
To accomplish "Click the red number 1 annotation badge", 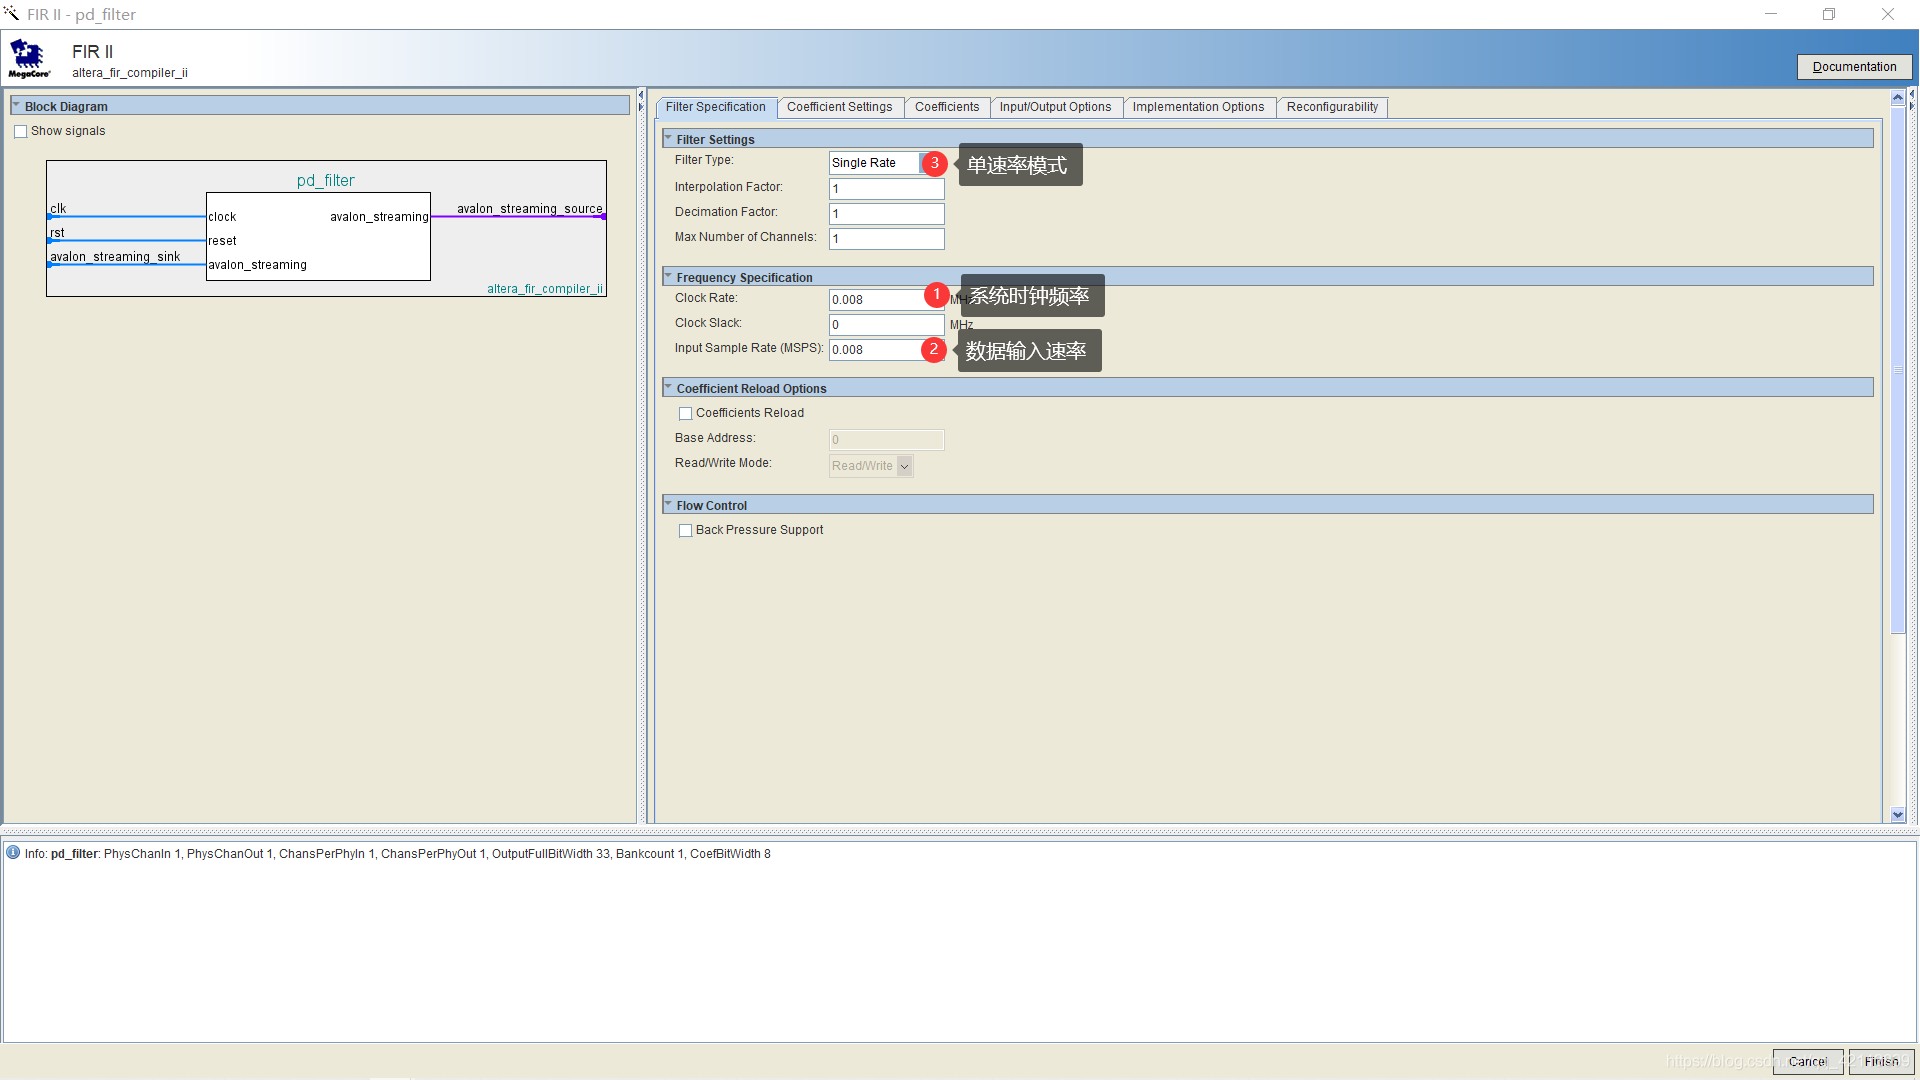I will [936, 295].
